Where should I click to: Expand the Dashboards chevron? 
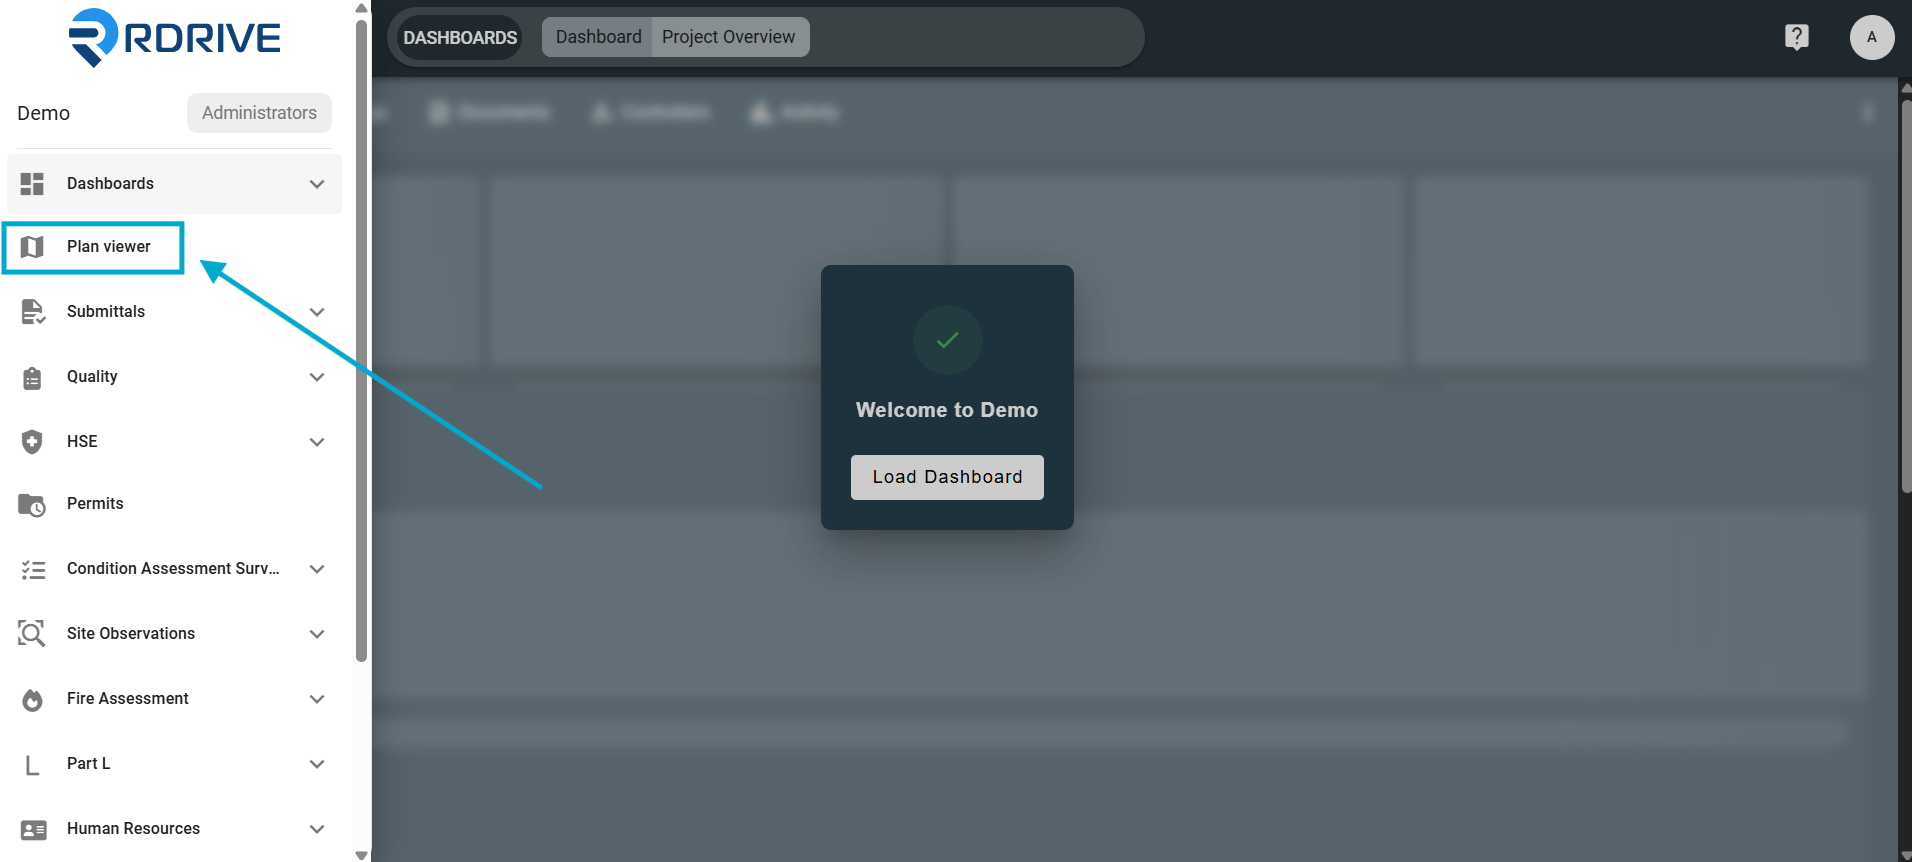(x=317, y=184)
